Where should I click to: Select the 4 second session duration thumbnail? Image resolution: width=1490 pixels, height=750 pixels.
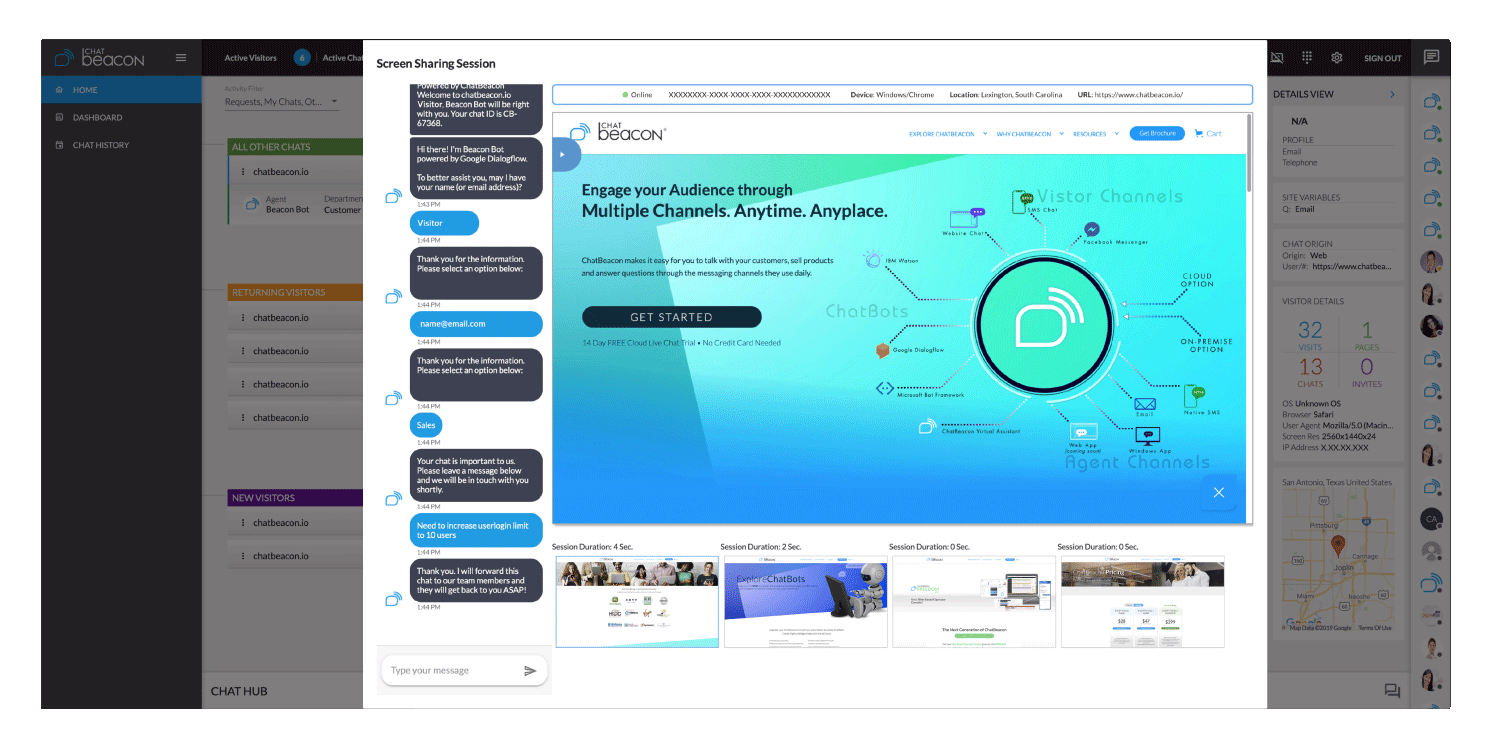[x=637, y=601]
